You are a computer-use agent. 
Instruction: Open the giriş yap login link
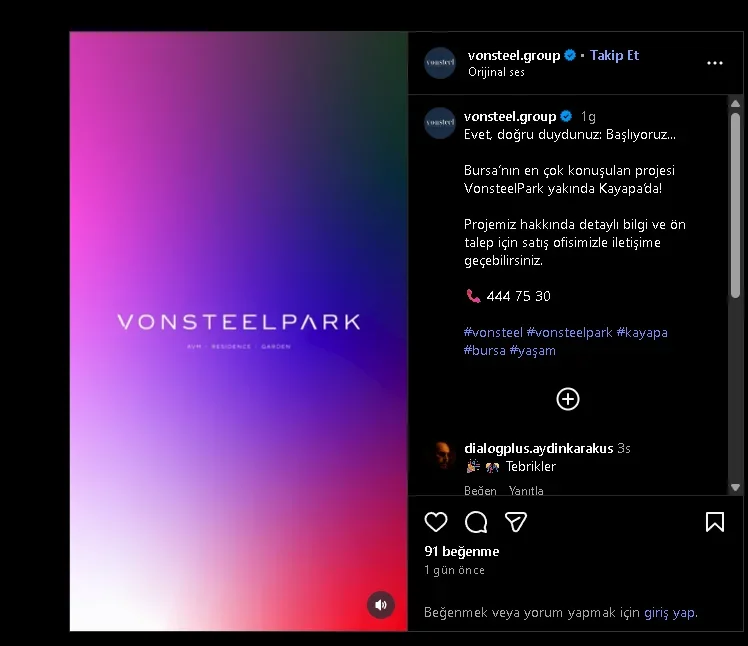(x=671, y=612)
